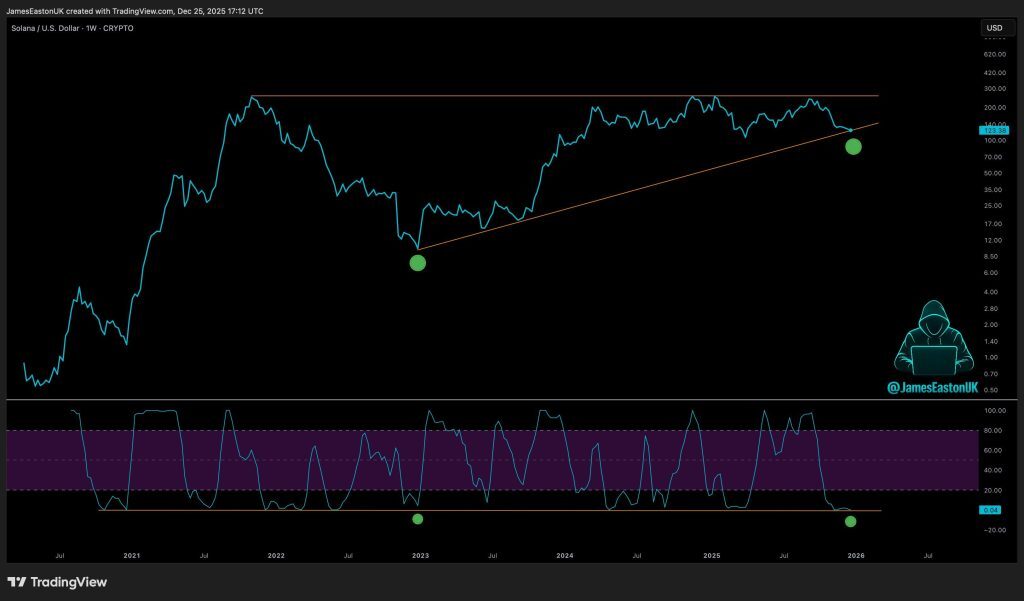Click the TradingView text link at the bottom
This screenshot has height=601, width=1024.
[70, 581]
